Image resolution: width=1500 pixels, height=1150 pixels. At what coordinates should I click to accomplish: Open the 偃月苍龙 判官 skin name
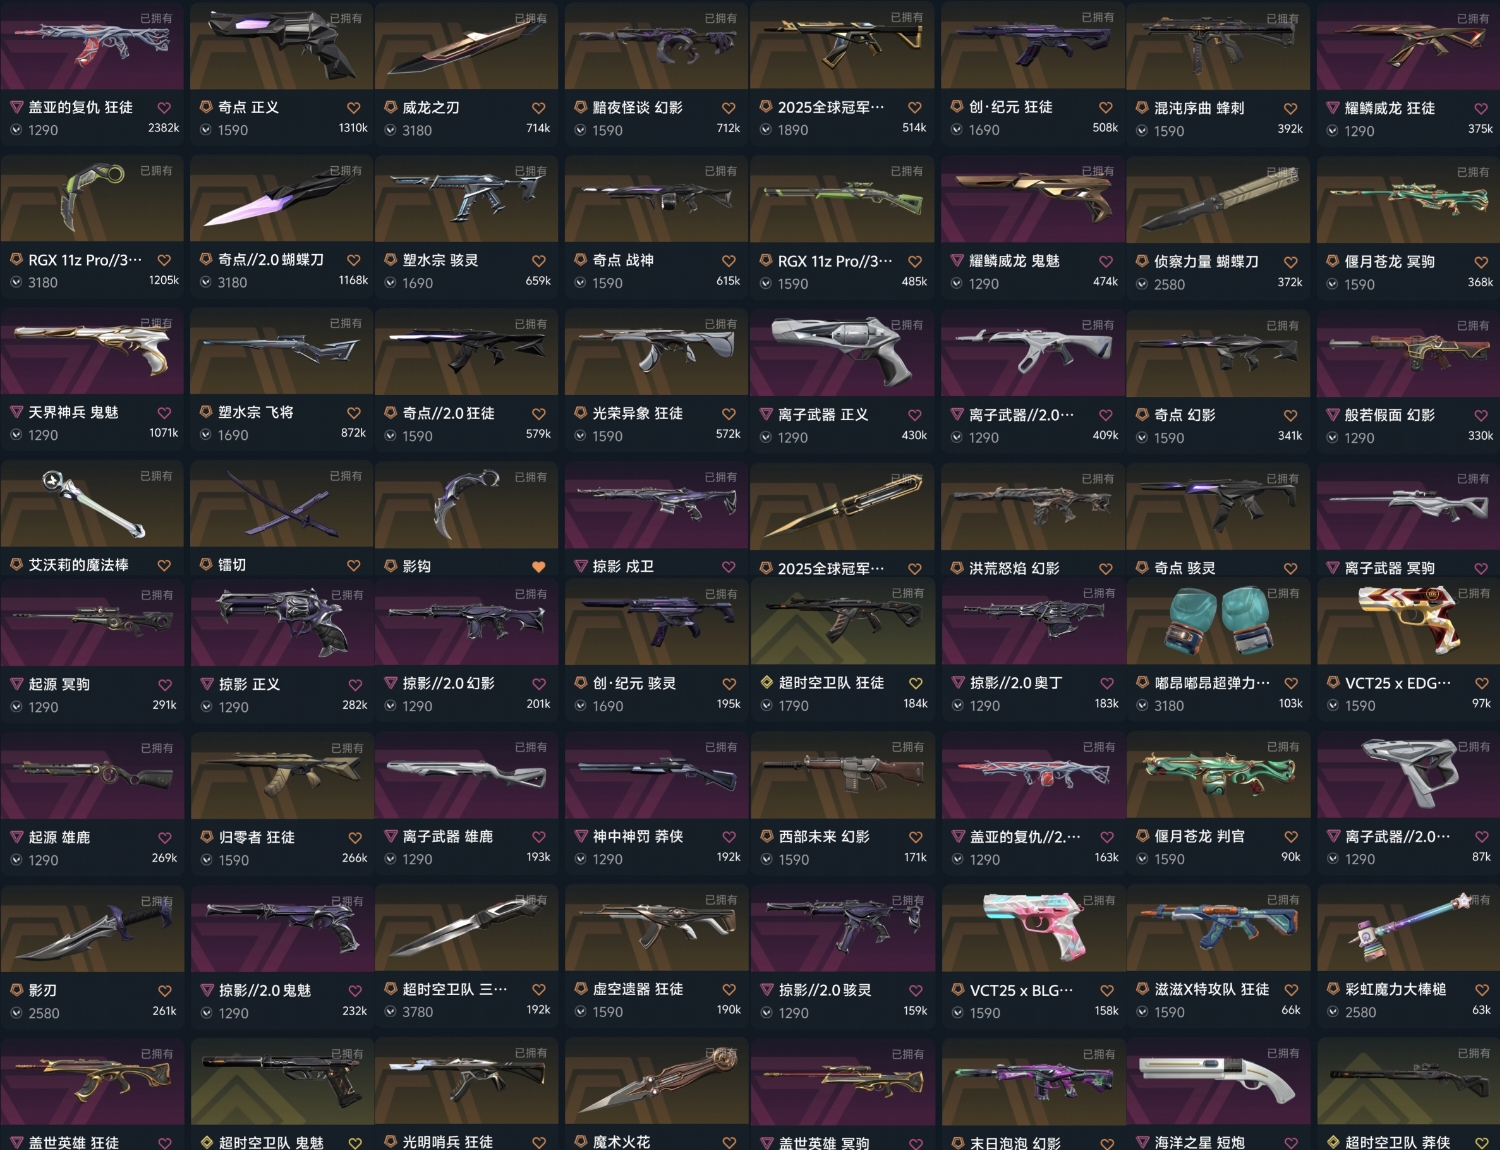click(x=1200, y=836)
